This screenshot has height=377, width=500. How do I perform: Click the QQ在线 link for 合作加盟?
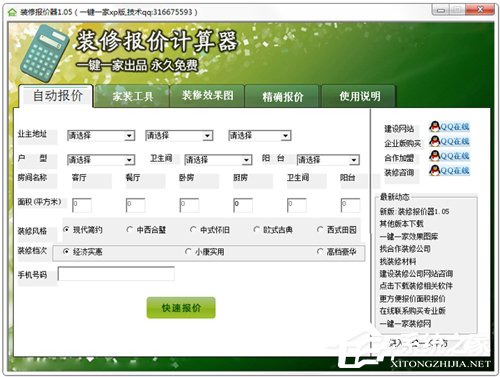(x=455, y=156)
